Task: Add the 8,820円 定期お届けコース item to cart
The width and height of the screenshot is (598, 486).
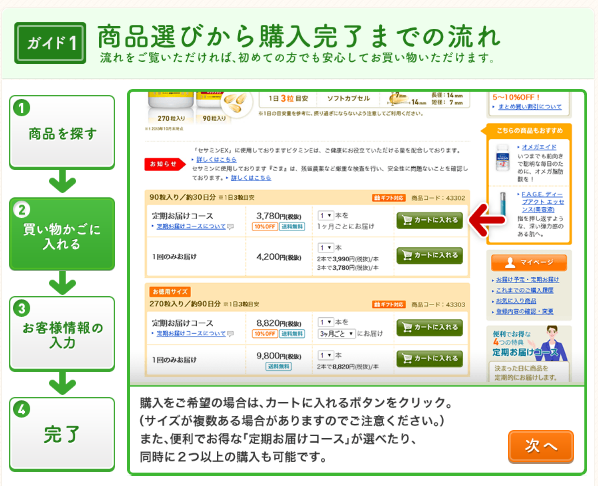Action: [x=429, y=327]
